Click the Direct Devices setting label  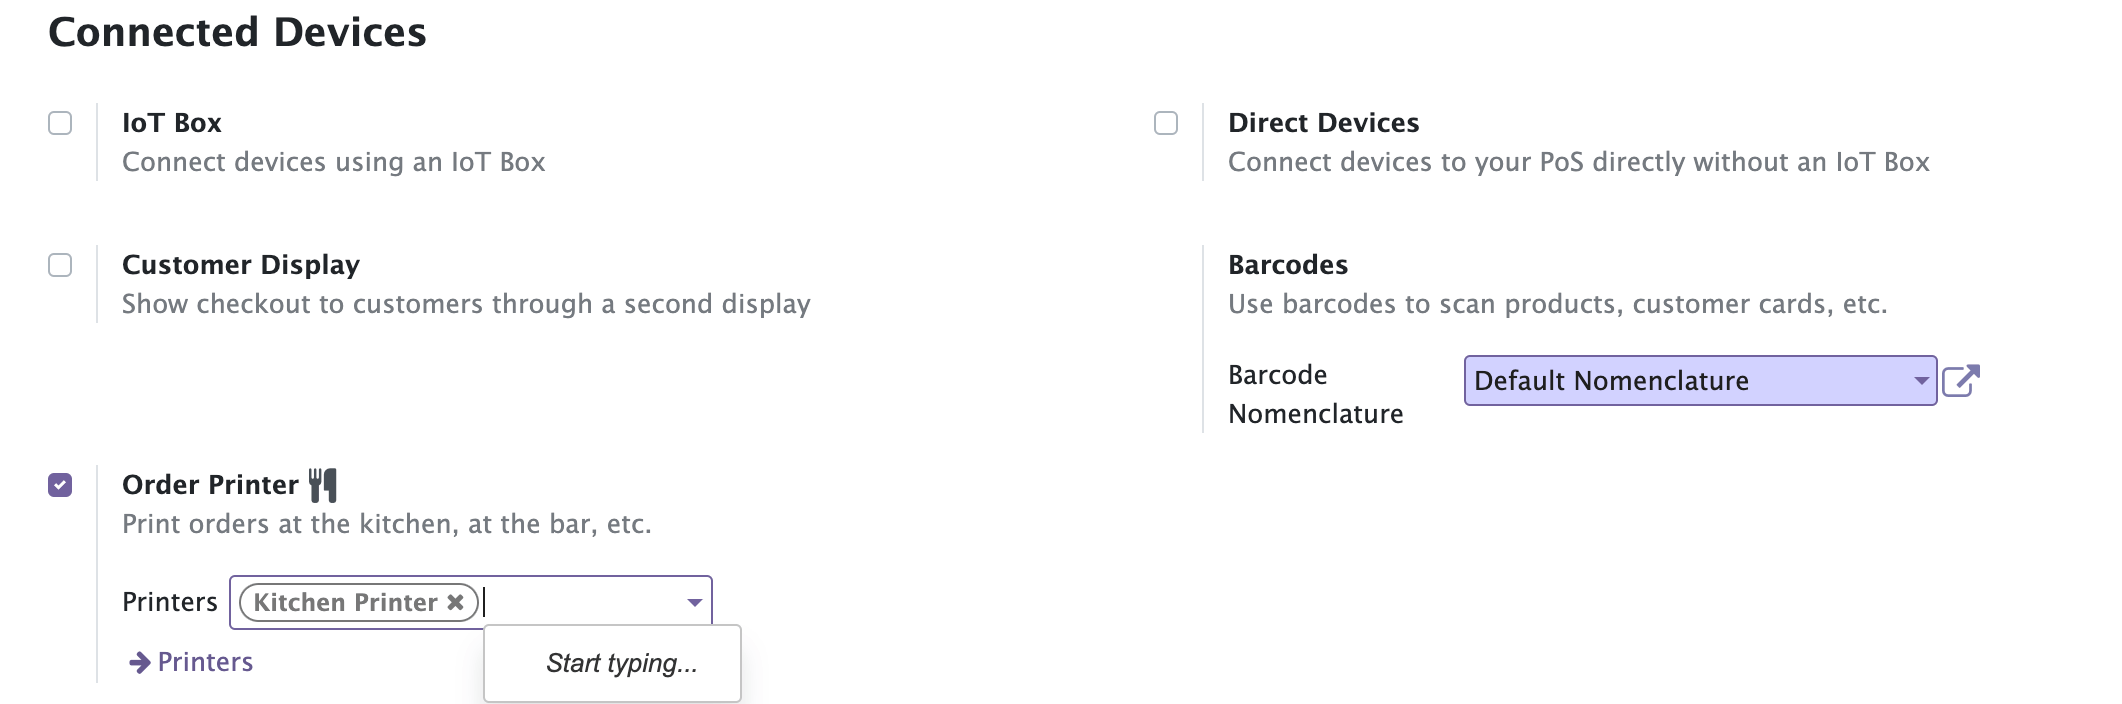(x=1323, y=123)
